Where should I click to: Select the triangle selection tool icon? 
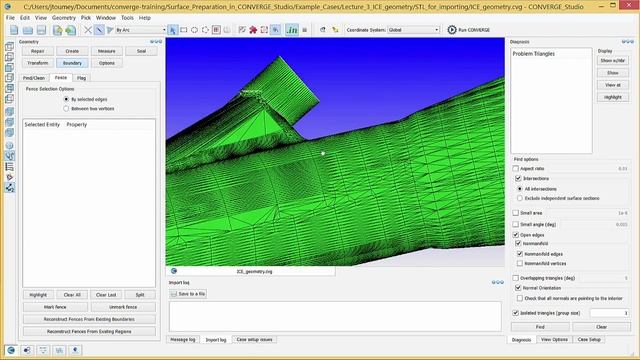tap(109, 30)
